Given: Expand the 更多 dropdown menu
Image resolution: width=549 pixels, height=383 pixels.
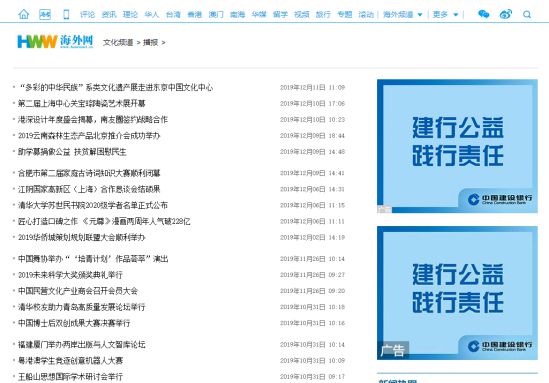Looking at the screenshot, I should pyautogui.click(x=445, y=15).
